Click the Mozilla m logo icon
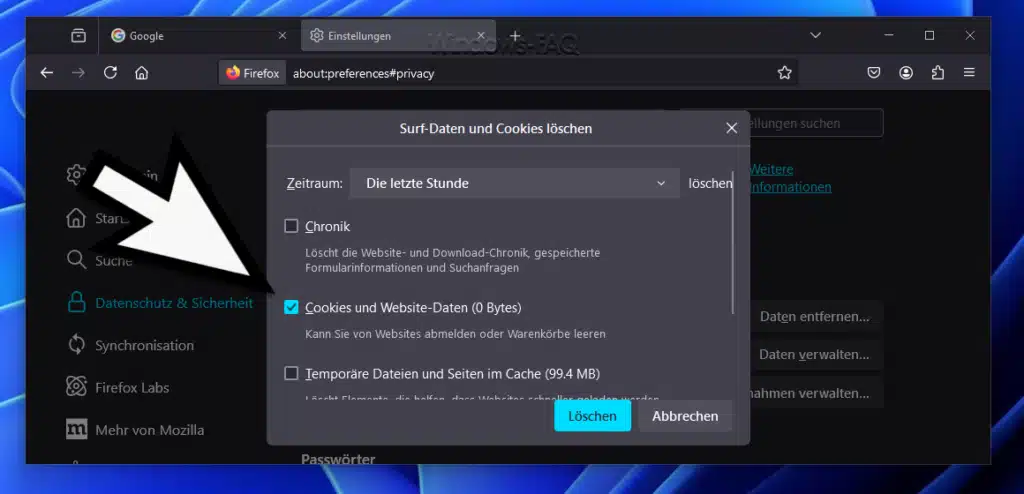 tap(76, 430)
